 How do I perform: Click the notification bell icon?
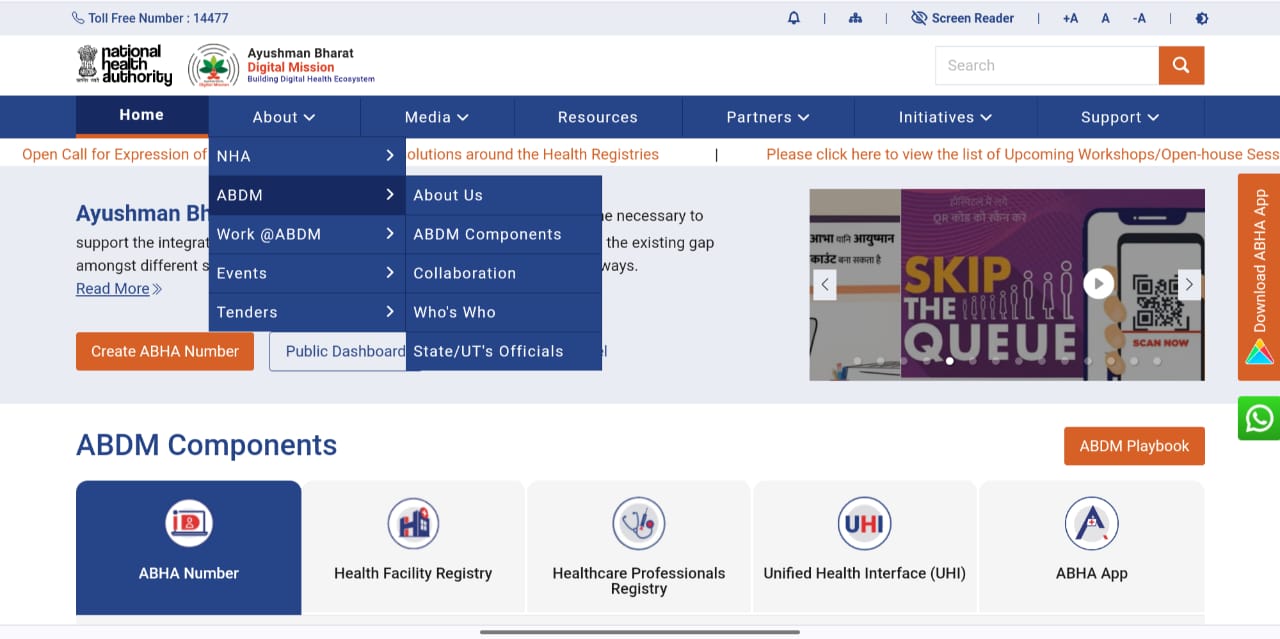click(794, 18)
